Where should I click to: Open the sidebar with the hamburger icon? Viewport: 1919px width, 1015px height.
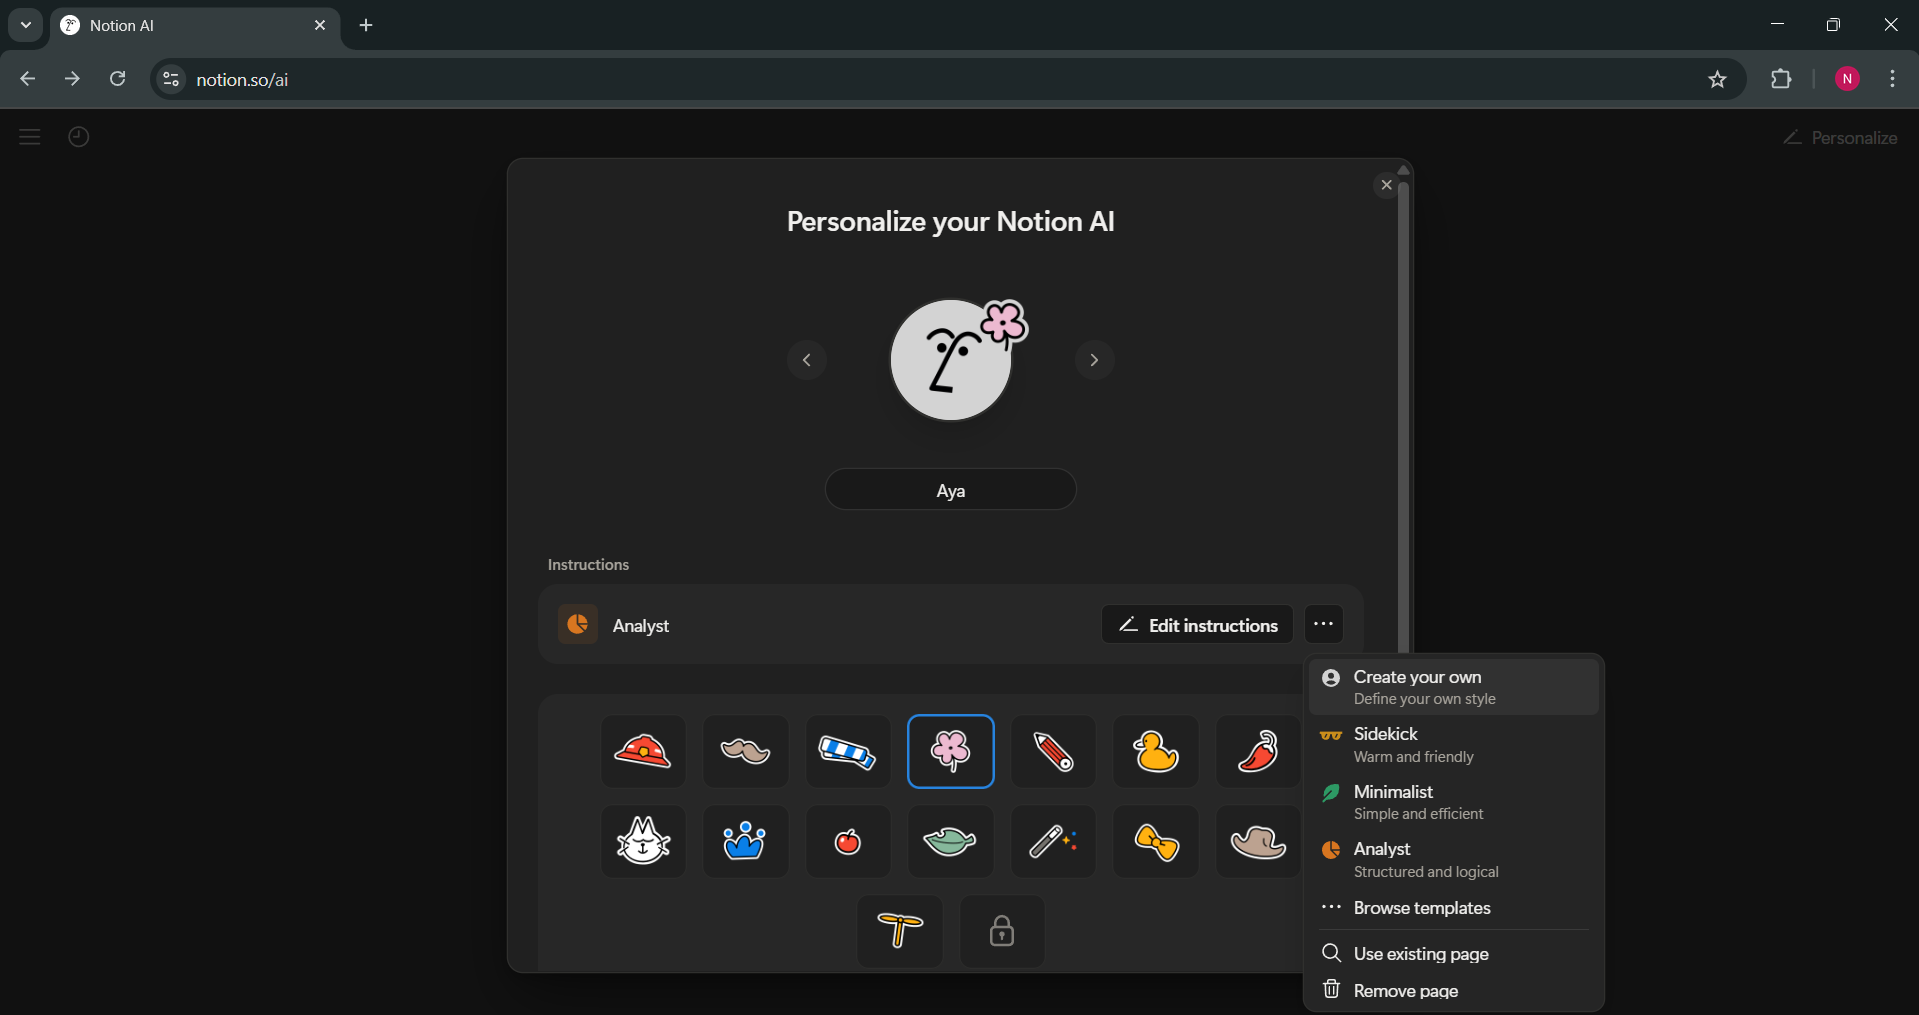pyautogui.click(x=30, y=137)
